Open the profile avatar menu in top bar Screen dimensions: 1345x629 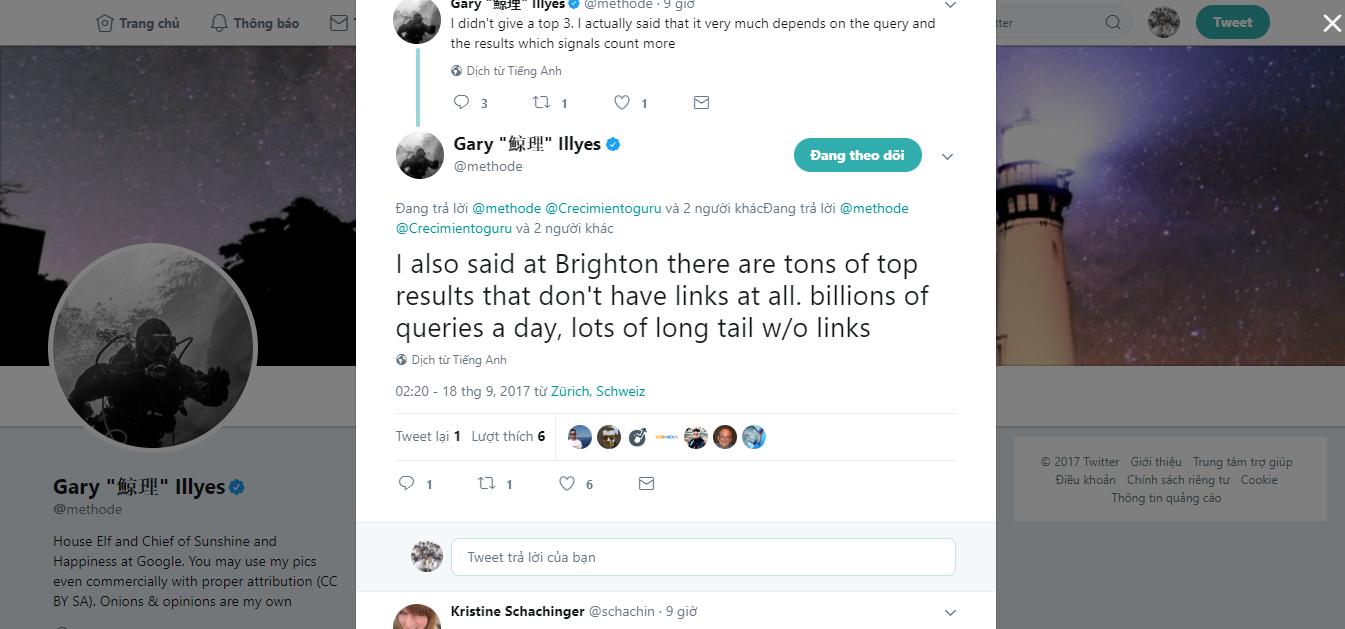[x=1164, y=22]
